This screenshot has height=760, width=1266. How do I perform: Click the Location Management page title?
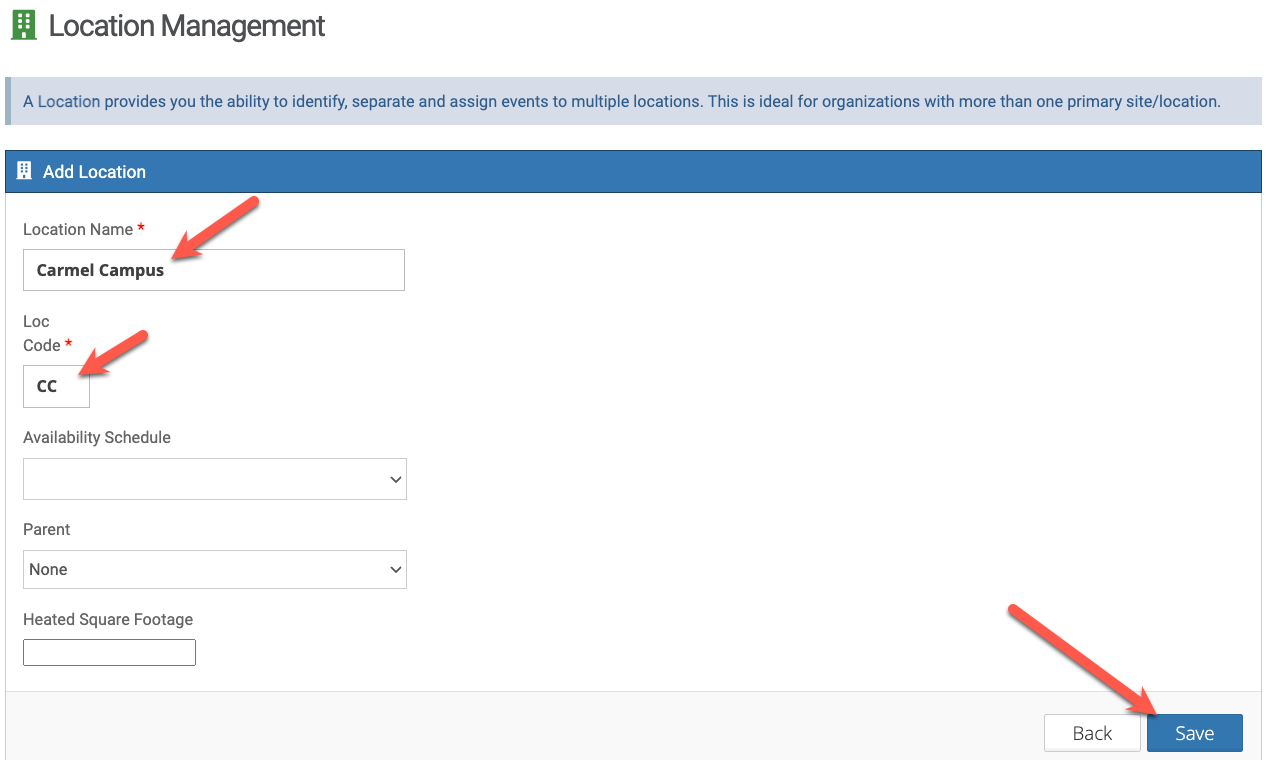pos(187,26)
